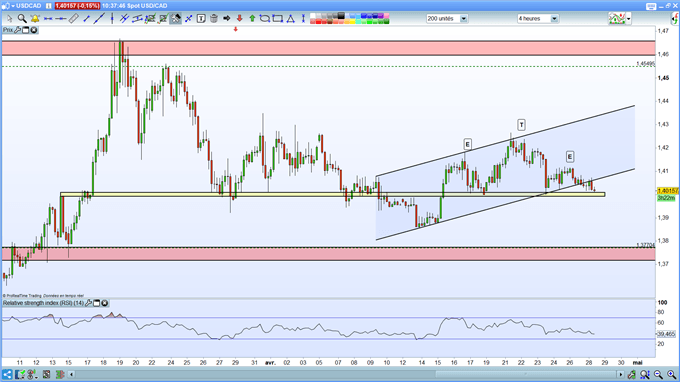This screenshot has height=382, width=680.
Task: Open the bottom-left checkmark chart tool icon
Action: (20, 374)
